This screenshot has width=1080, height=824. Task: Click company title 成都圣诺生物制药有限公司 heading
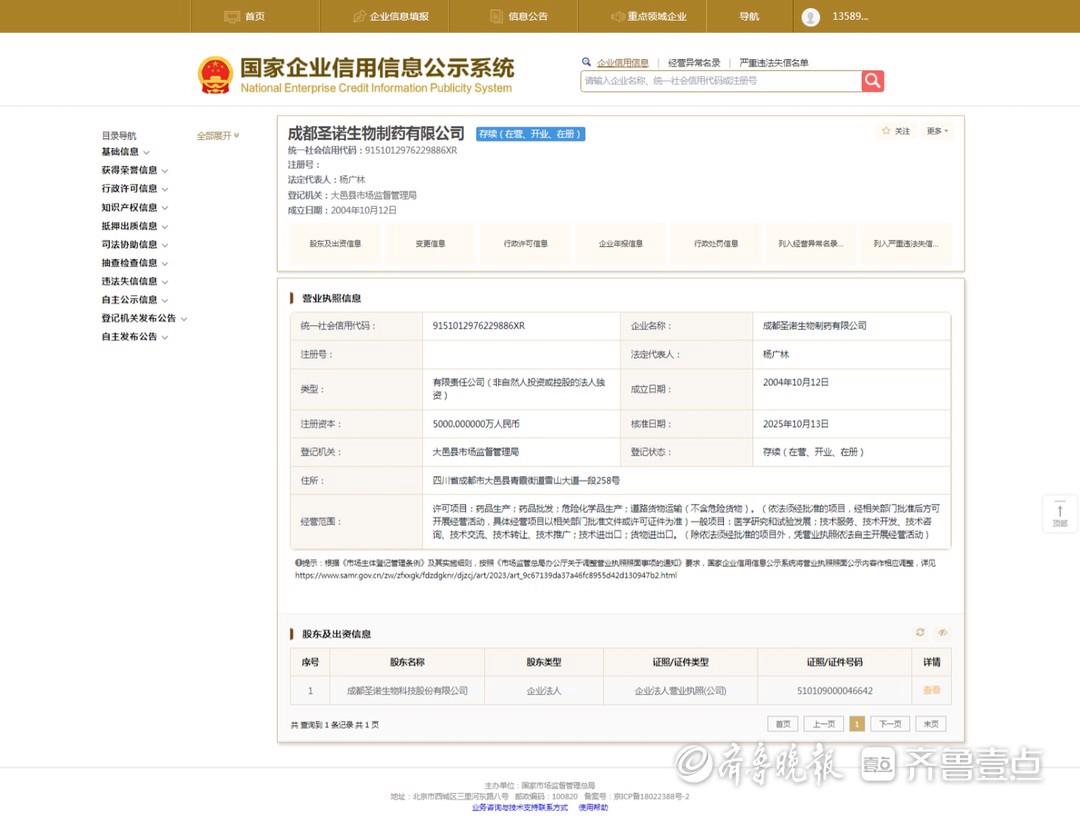pos(376,133)
